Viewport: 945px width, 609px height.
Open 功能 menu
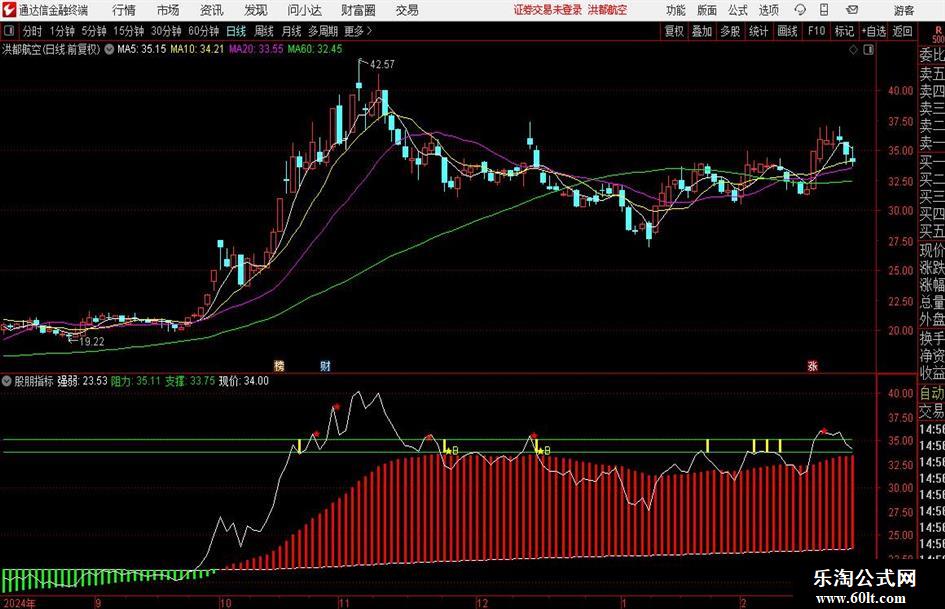click(676, 10)
